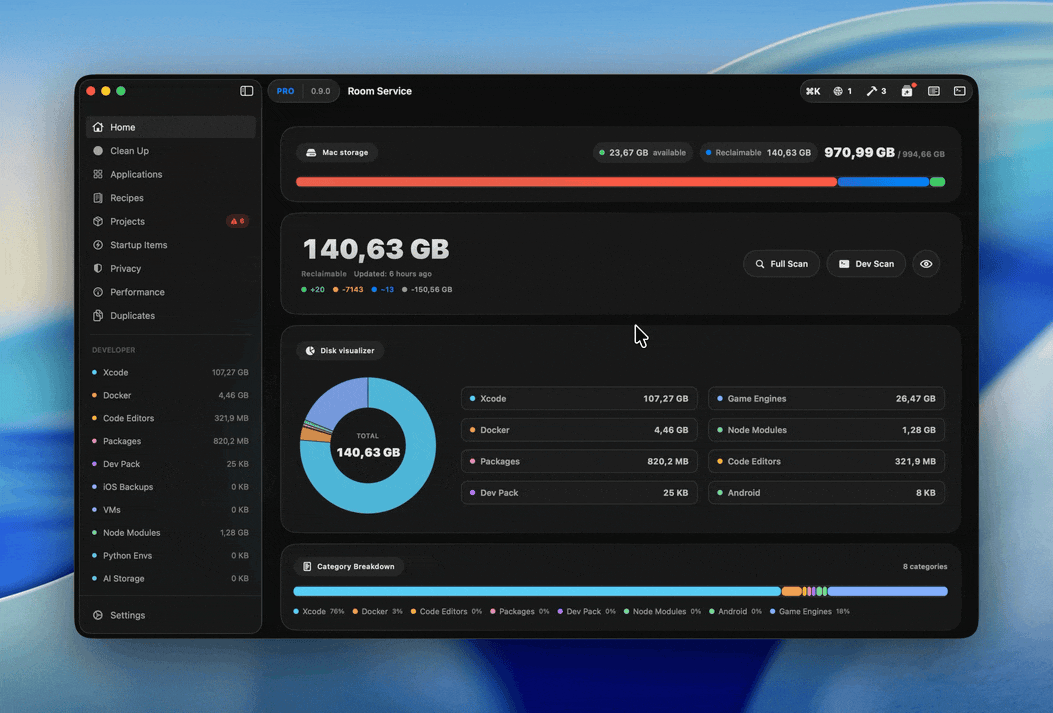
Task: Open the Duplicates section icon
Action: [98, 316]
